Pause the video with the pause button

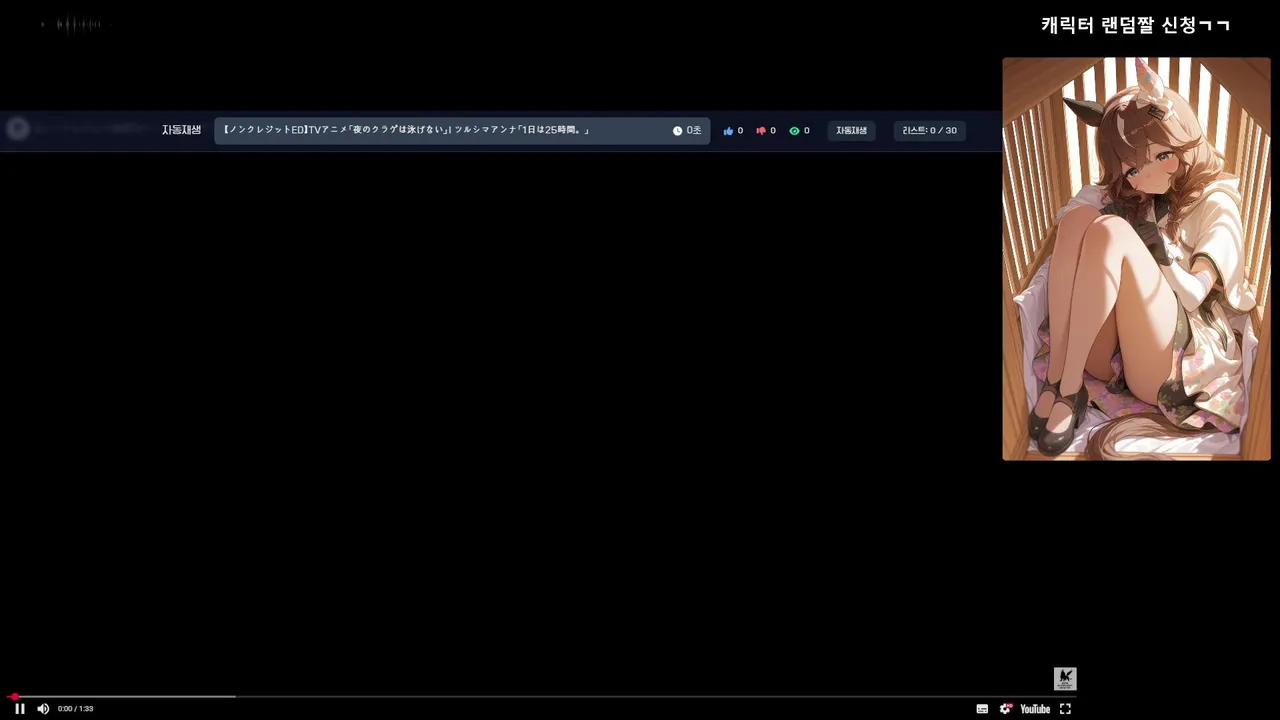tap(19, 709)
